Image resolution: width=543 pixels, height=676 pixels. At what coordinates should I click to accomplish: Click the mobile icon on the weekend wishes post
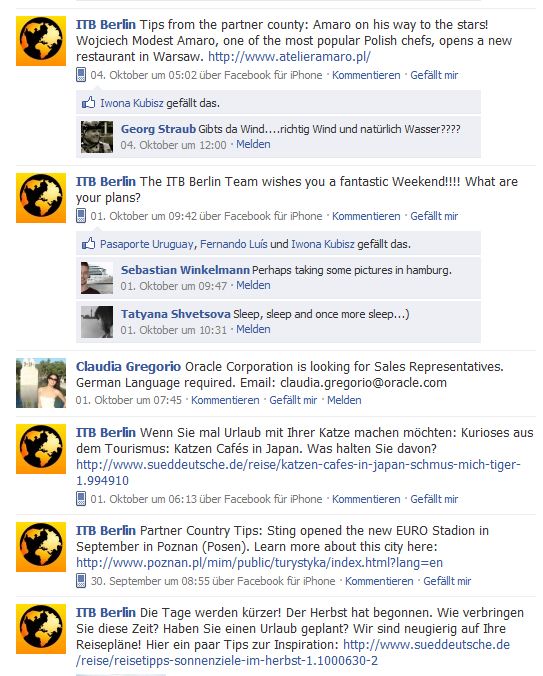pos(81,216)
